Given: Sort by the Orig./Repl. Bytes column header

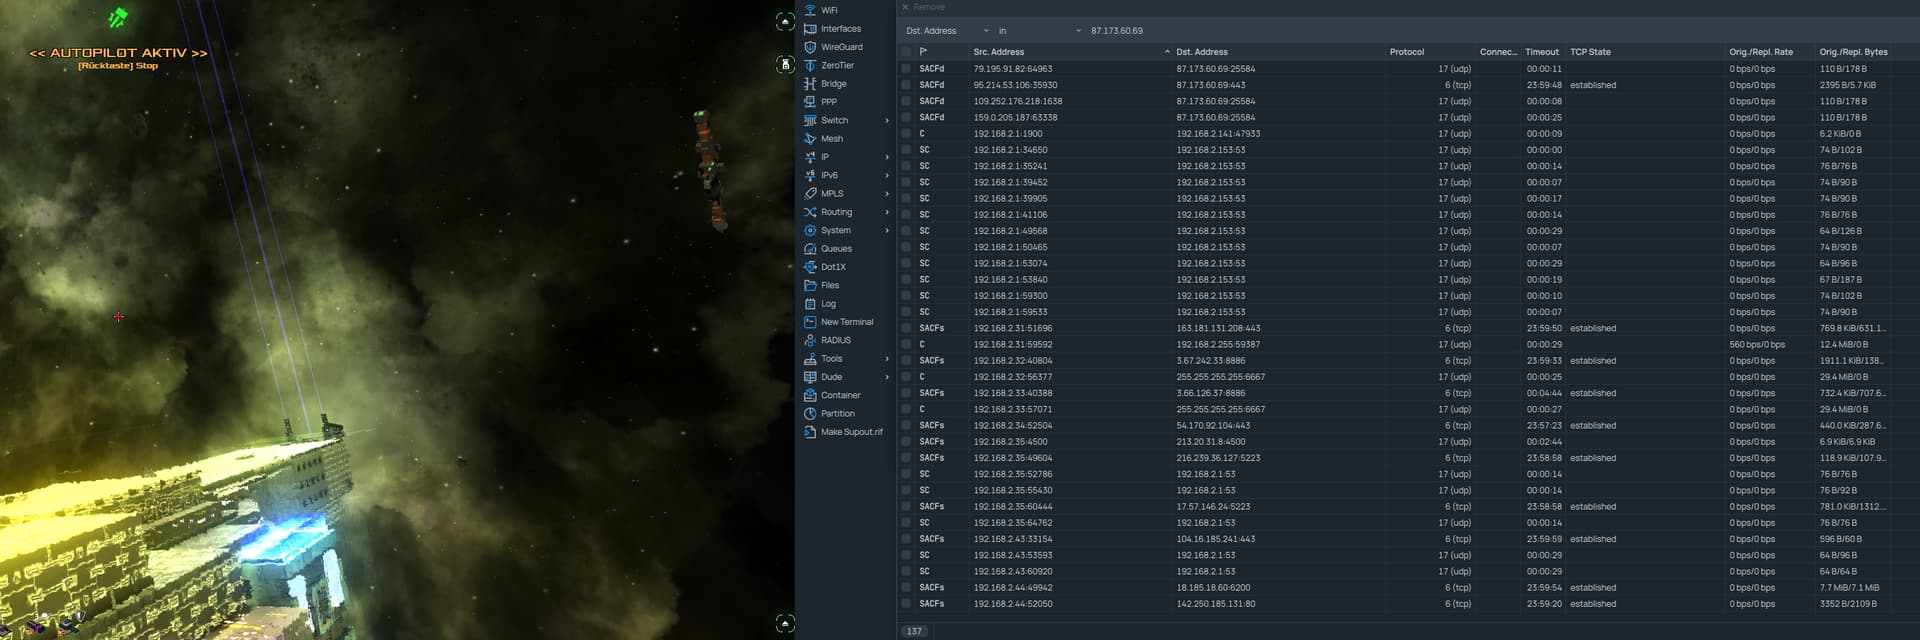Looking at the screenshot, I should point(1853,52).
